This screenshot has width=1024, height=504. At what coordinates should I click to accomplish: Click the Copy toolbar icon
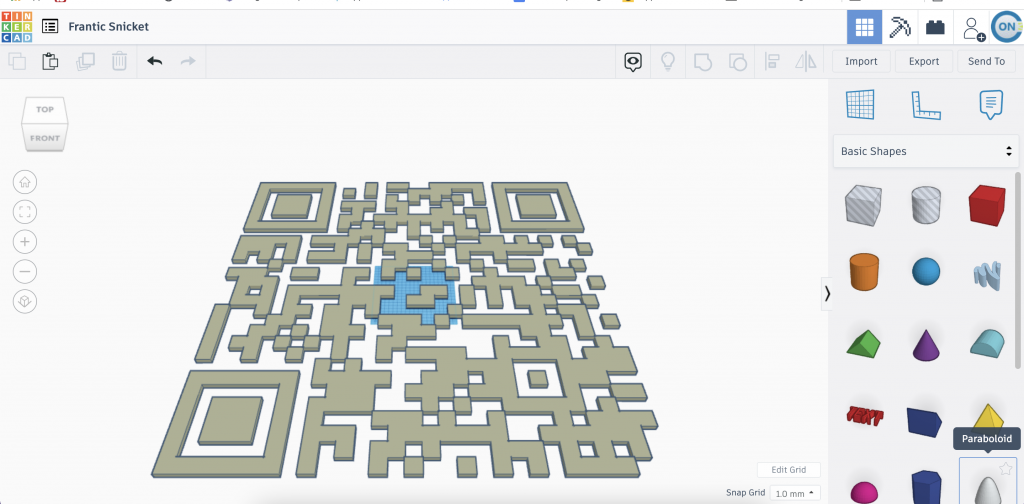pyautogui.click(x=17, y=61)
